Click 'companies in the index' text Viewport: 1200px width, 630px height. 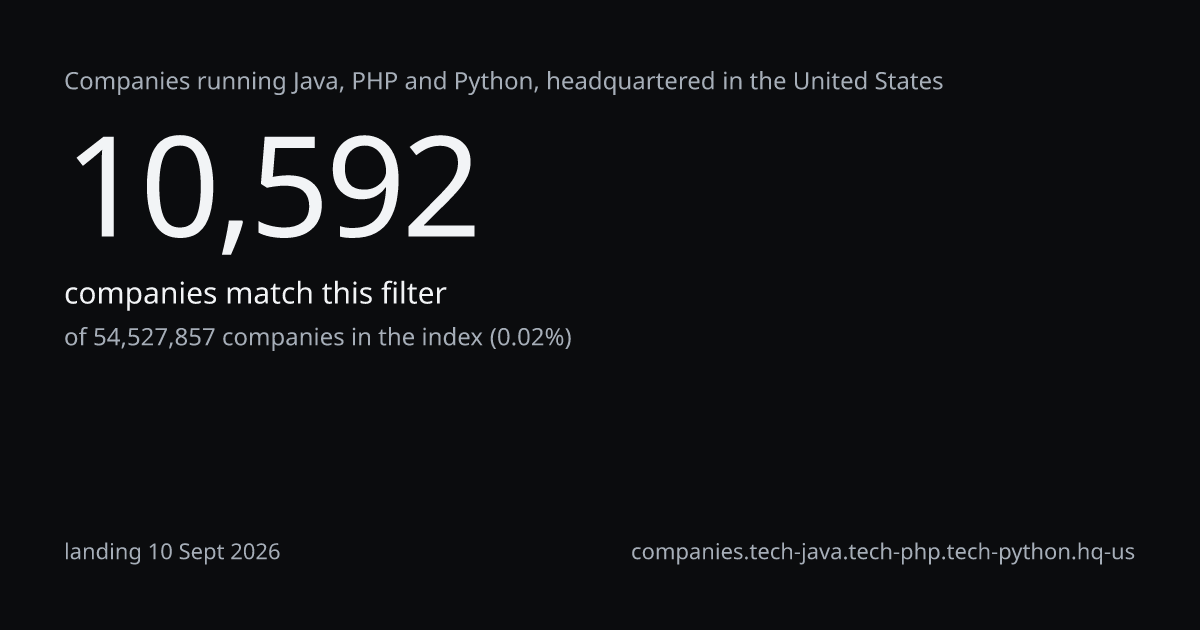(352, 338)
